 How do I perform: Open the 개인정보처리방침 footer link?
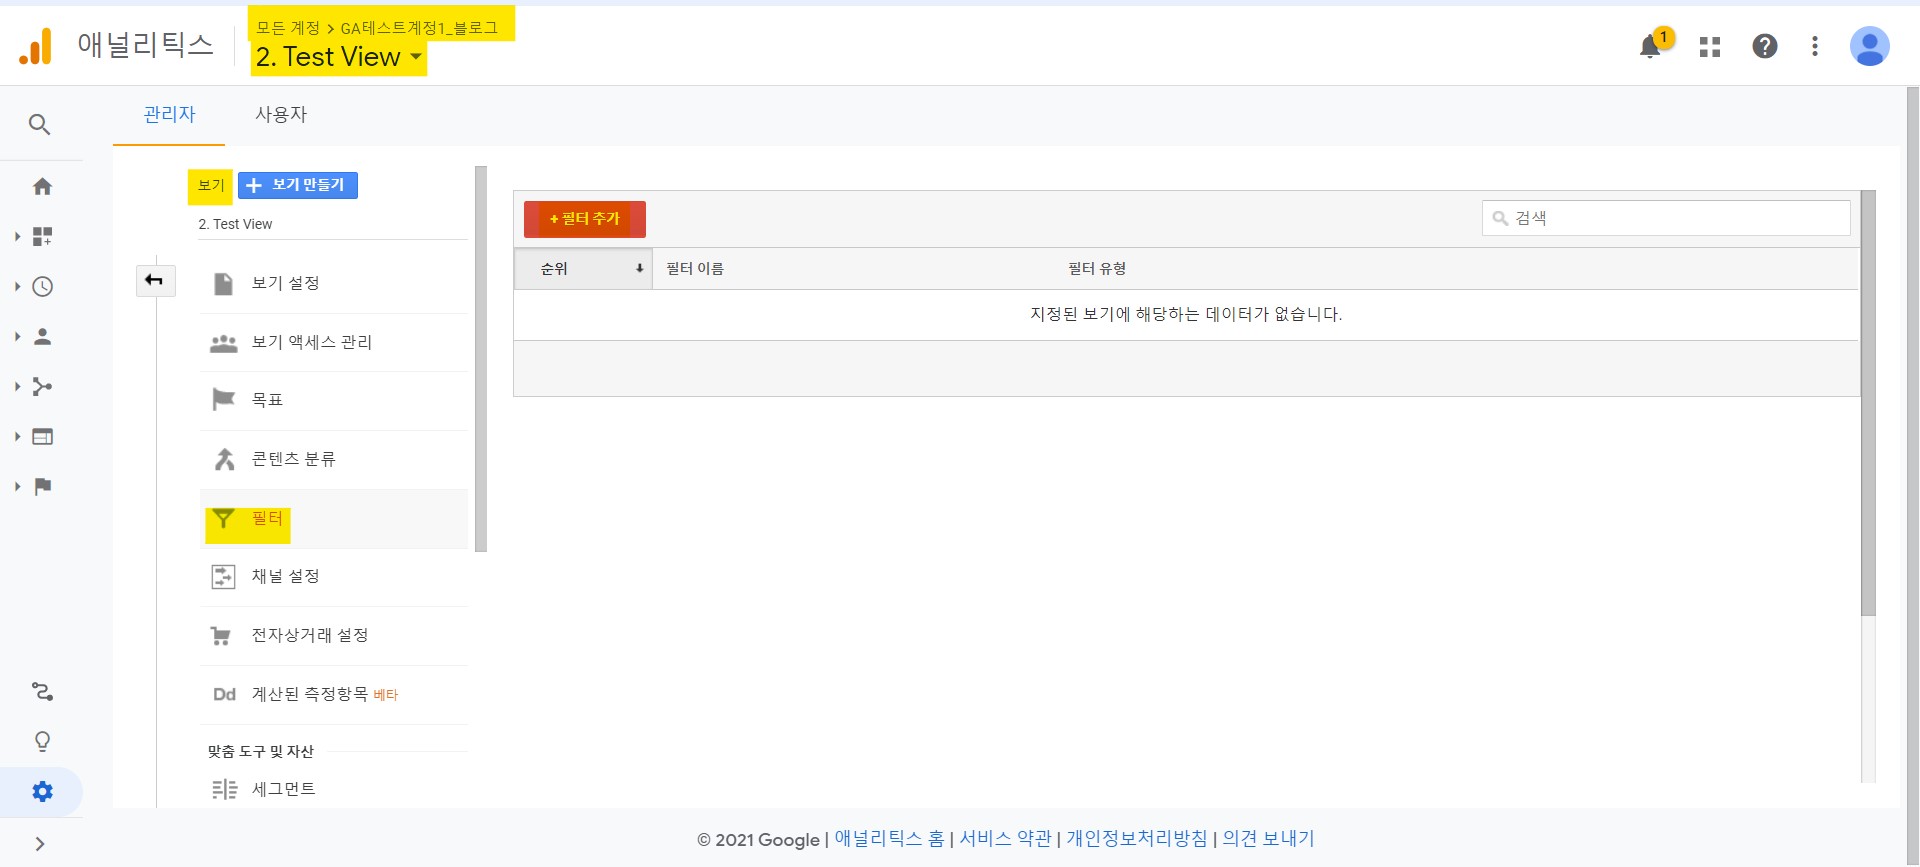(x=1136, y=839)
